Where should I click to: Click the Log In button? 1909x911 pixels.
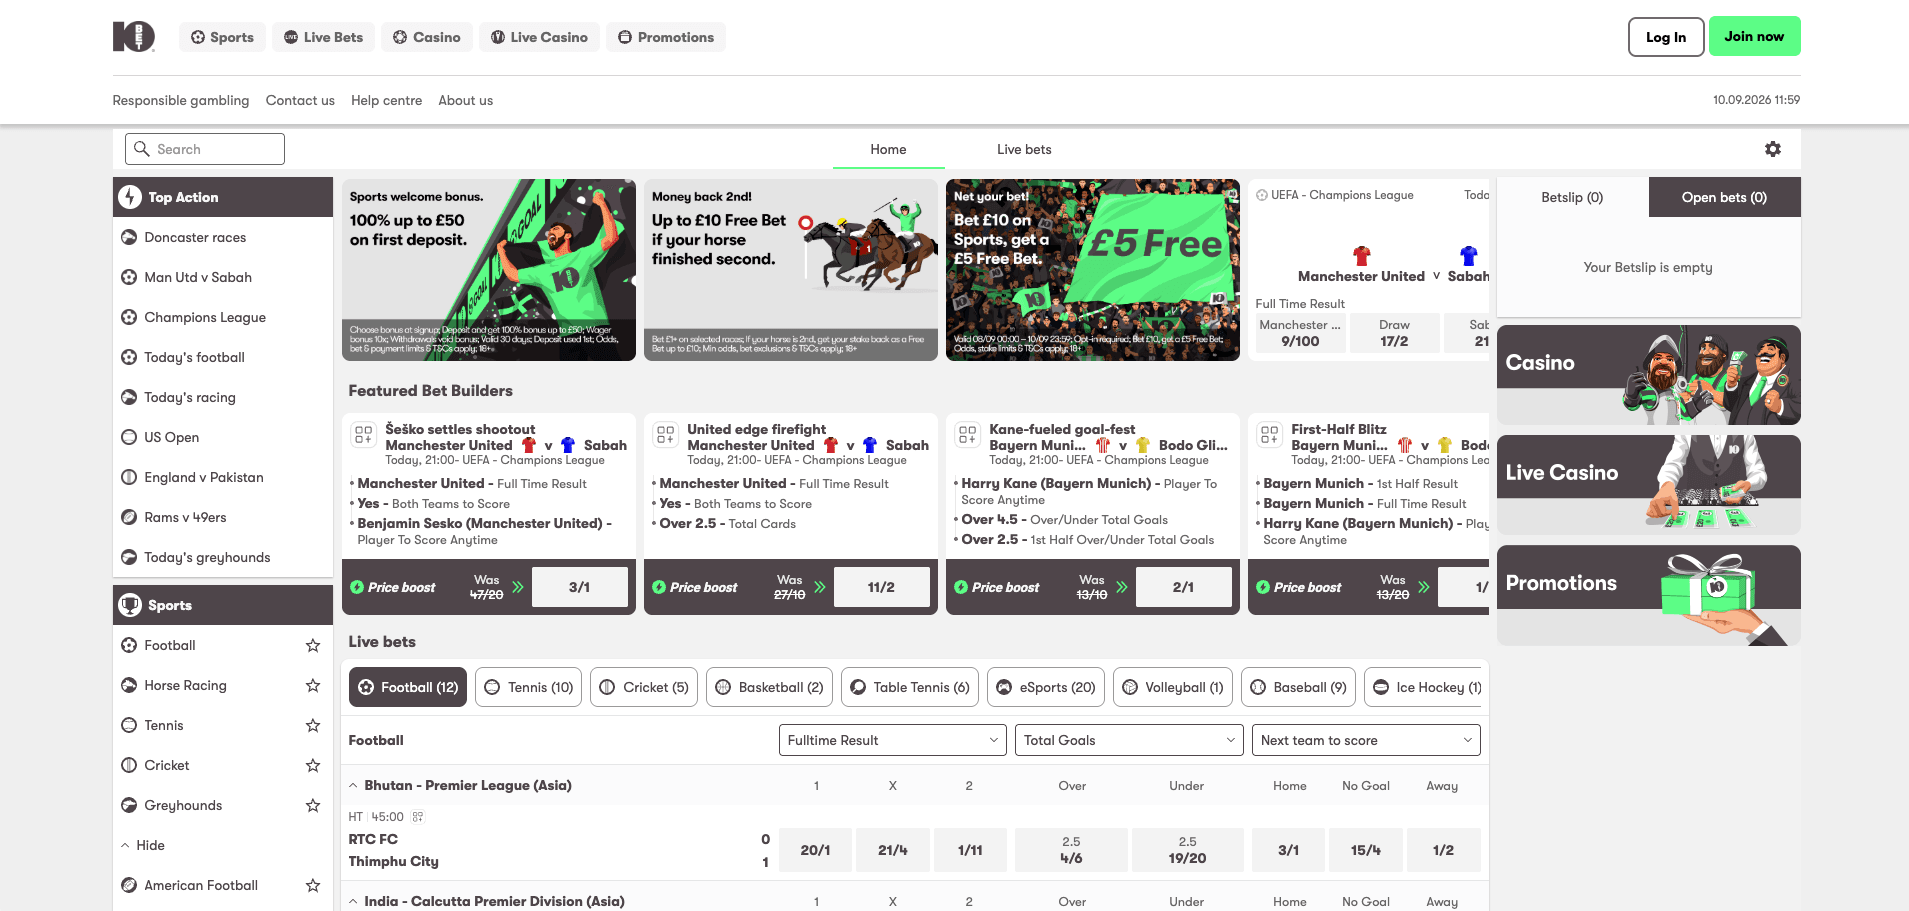pos(1666,37)
